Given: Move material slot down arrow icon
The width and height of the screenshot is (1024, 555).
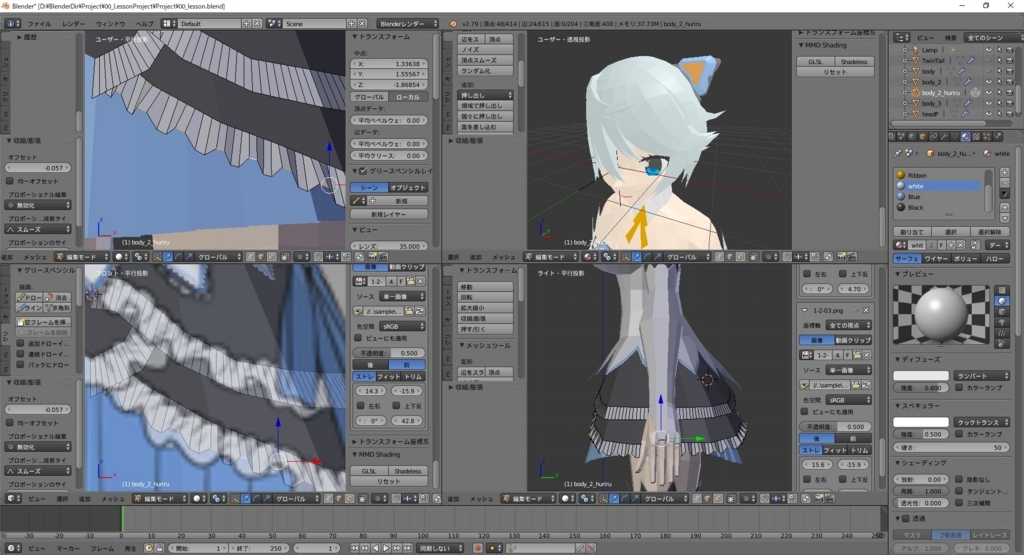Looking at the screenshot, I should pyautogui.click(x=1004, y=218).
